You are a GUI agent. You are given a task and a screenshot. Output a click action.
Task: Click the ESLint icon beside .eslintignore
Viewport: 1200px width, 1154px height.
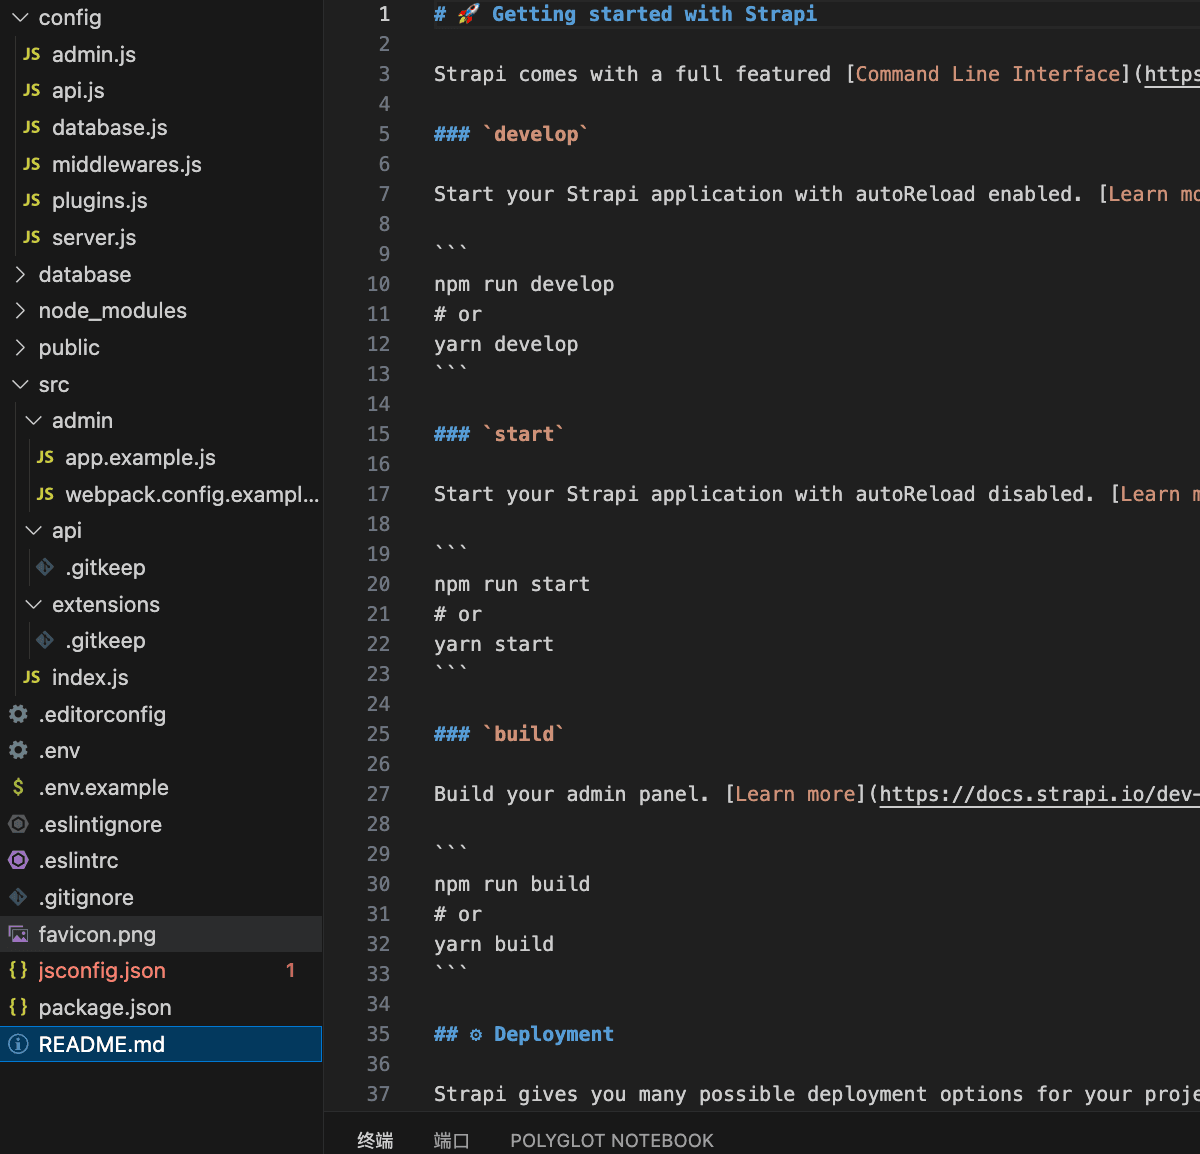click(18, 824)
